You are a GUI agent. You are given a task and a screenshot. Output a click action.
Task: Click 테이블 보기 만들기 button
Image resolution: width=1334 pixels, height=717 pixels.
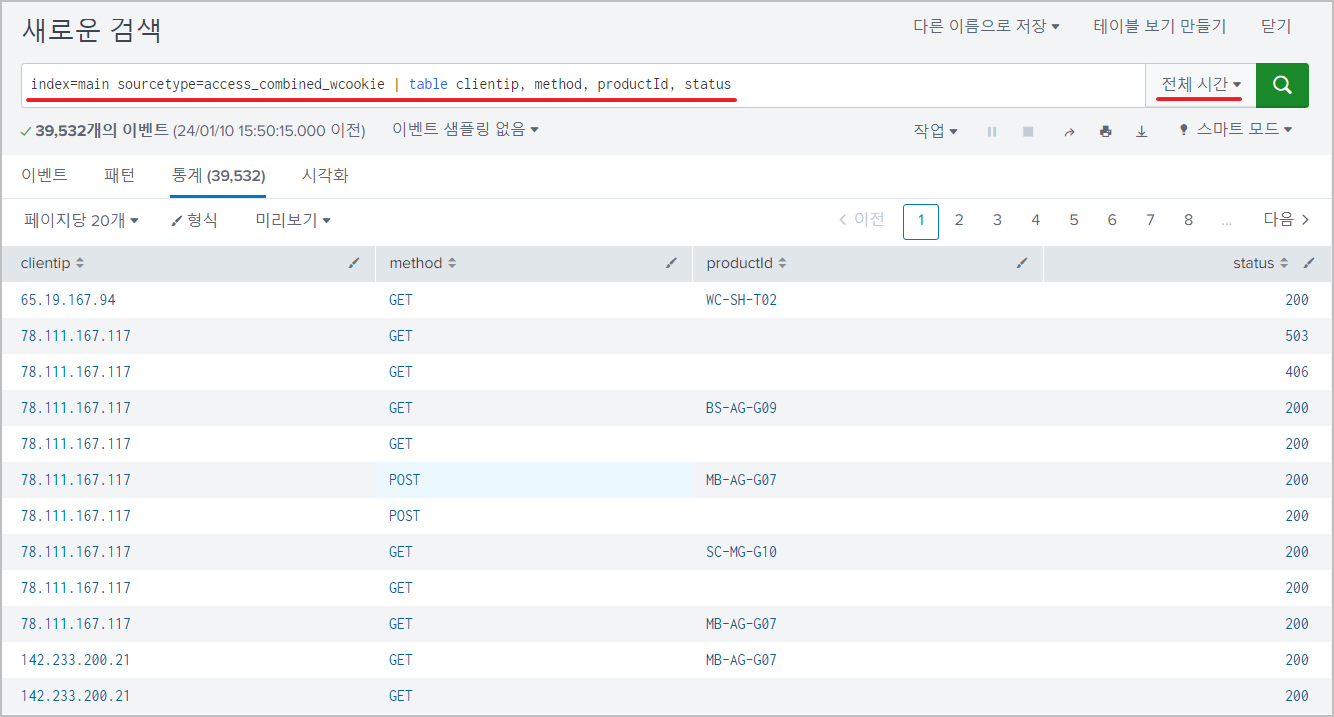(1160, 26)
